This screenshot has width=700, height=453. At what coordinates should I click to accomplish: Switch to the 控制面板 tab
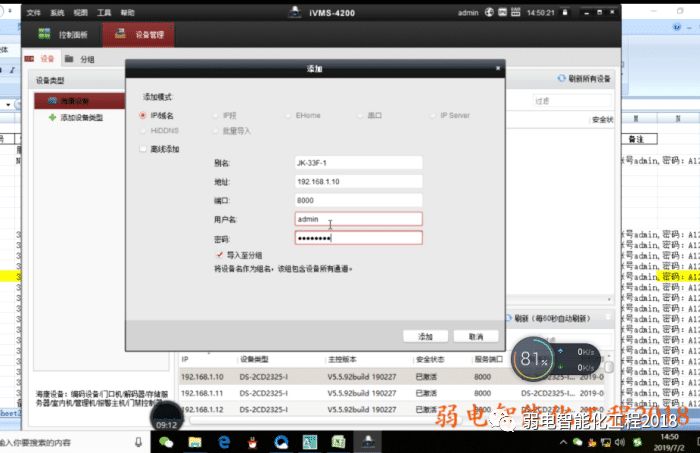(63, 34)
